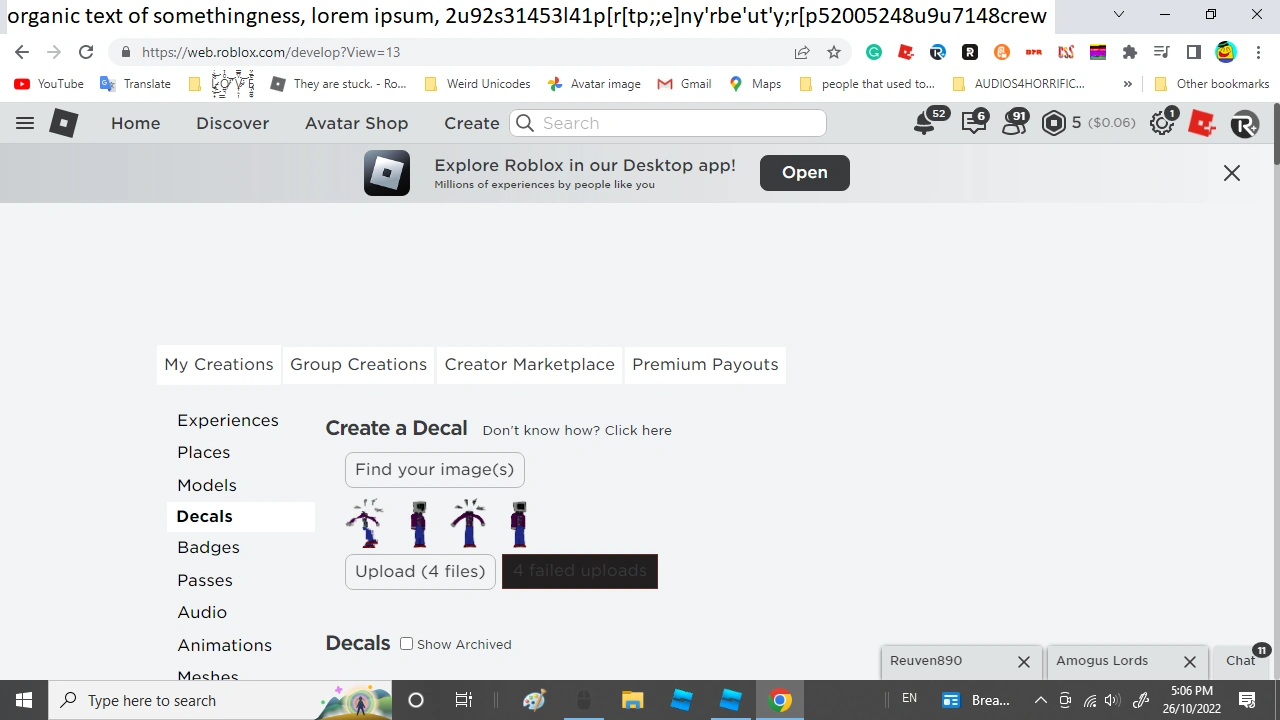This screenshot has height=720, width=1280.
Task: Open the hamburger navigation menu
Action: (x=25, y=123)
